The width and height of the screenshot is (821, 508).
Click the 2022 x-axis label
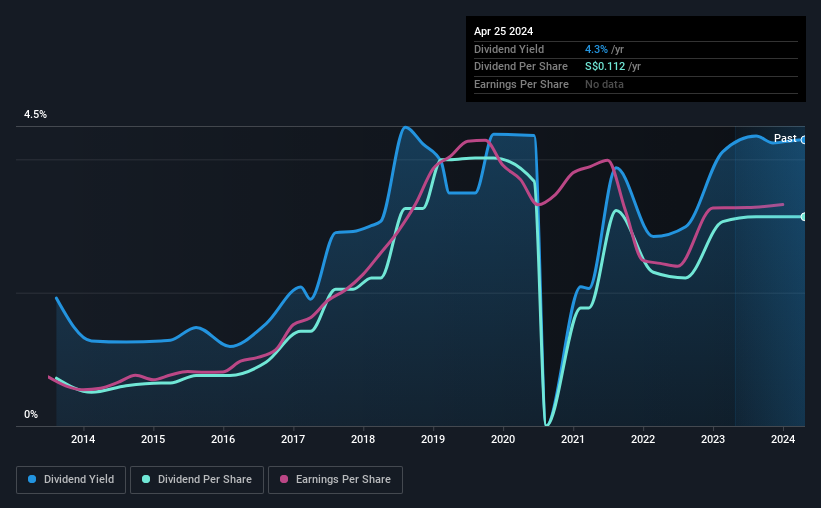(x=643, y=439)
